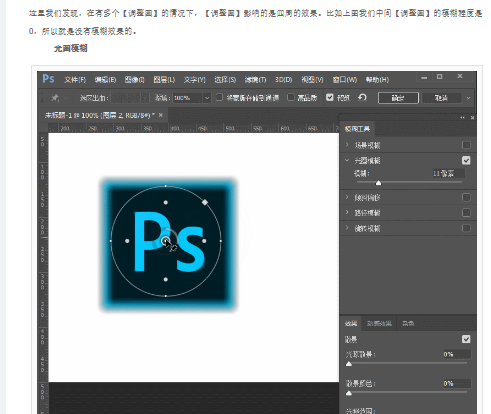Open the 窗口(W) menu
491x414 pixels.
[345, 80]
